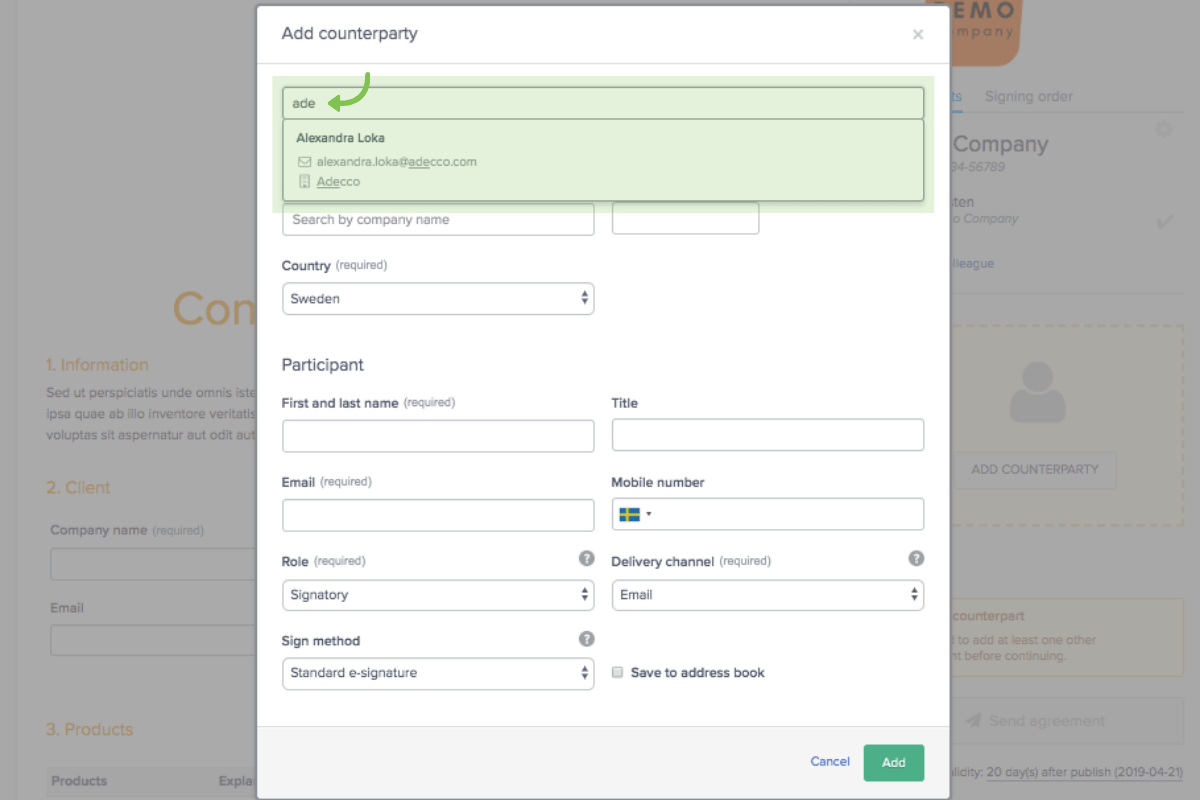Open the Country dropdown showing Sweden
The height and width of the screenshot is (800, 1200).
tap(438, 299)
